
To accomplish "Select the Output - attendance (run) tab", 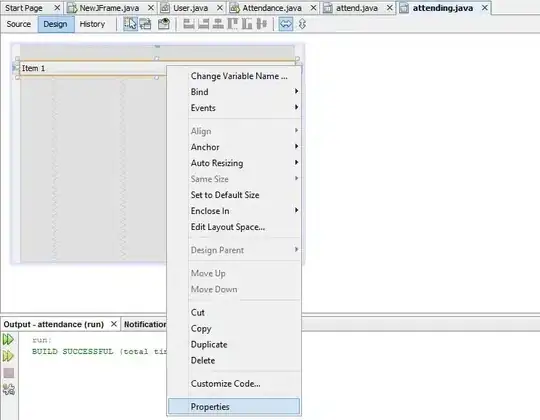I will 54,324.
